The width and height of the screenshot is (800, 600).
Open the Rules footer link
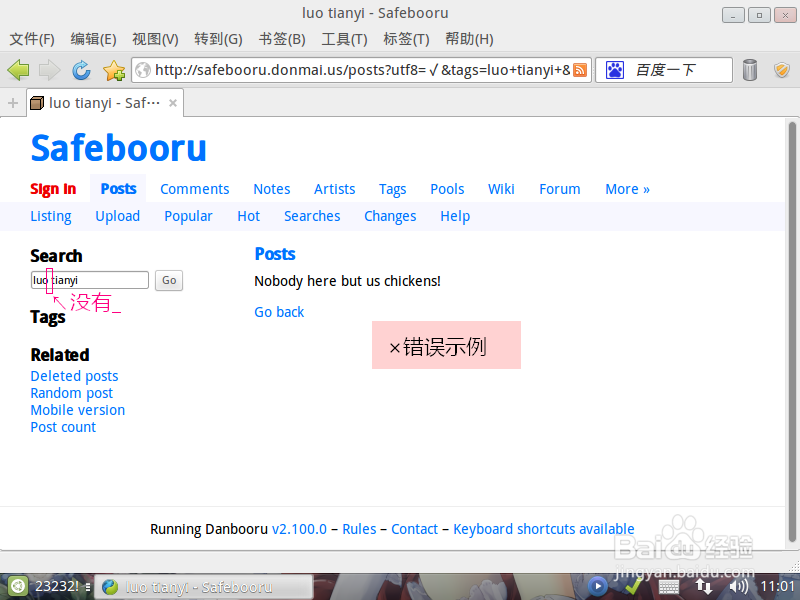pyautogui.click(x=359, y=529)
